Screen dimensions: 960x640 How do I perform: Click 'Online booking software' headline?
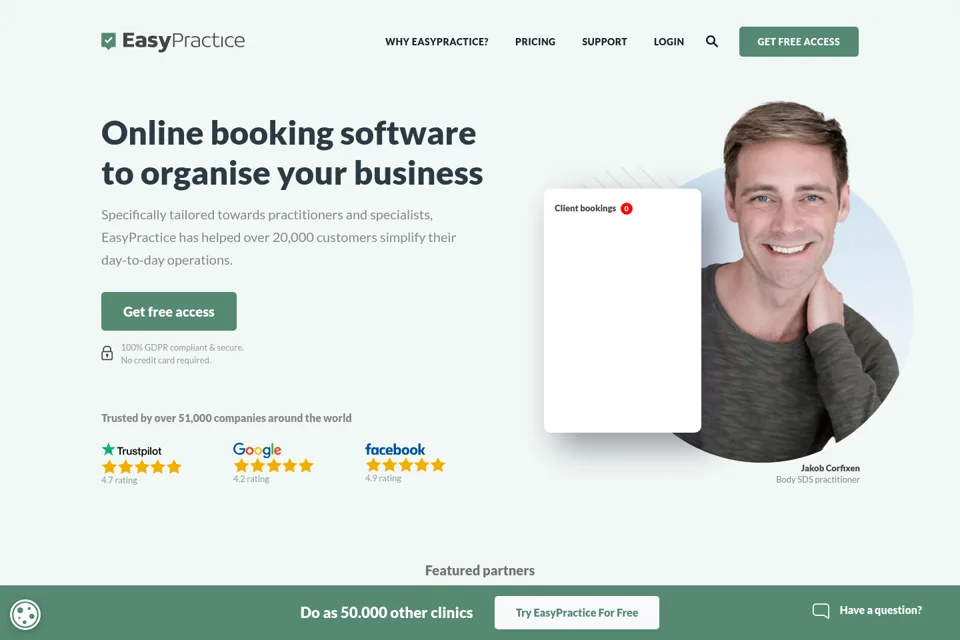click(288, 133)
